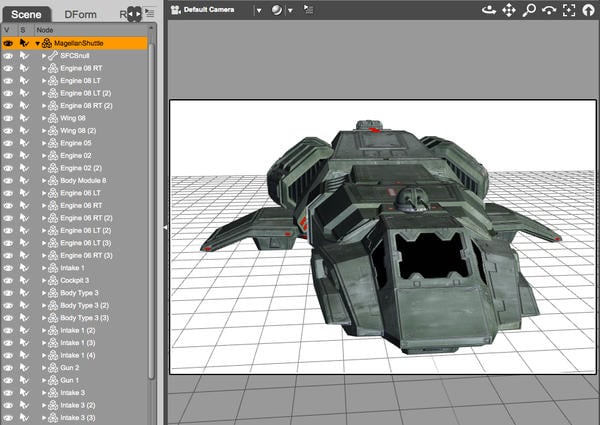Image resolution: width=600 pixels, height=425 pixels.
Task: Select the zoom magnifier camera icon
Action: pyautogui.click(x=529, y=10)
